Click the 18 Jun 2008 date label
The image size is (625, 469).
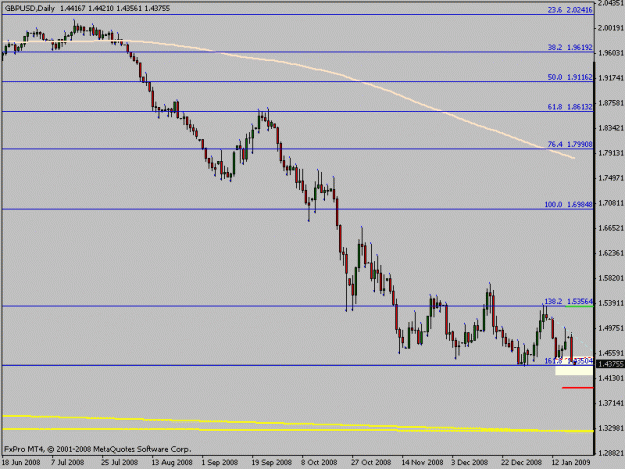pos(21,462)
